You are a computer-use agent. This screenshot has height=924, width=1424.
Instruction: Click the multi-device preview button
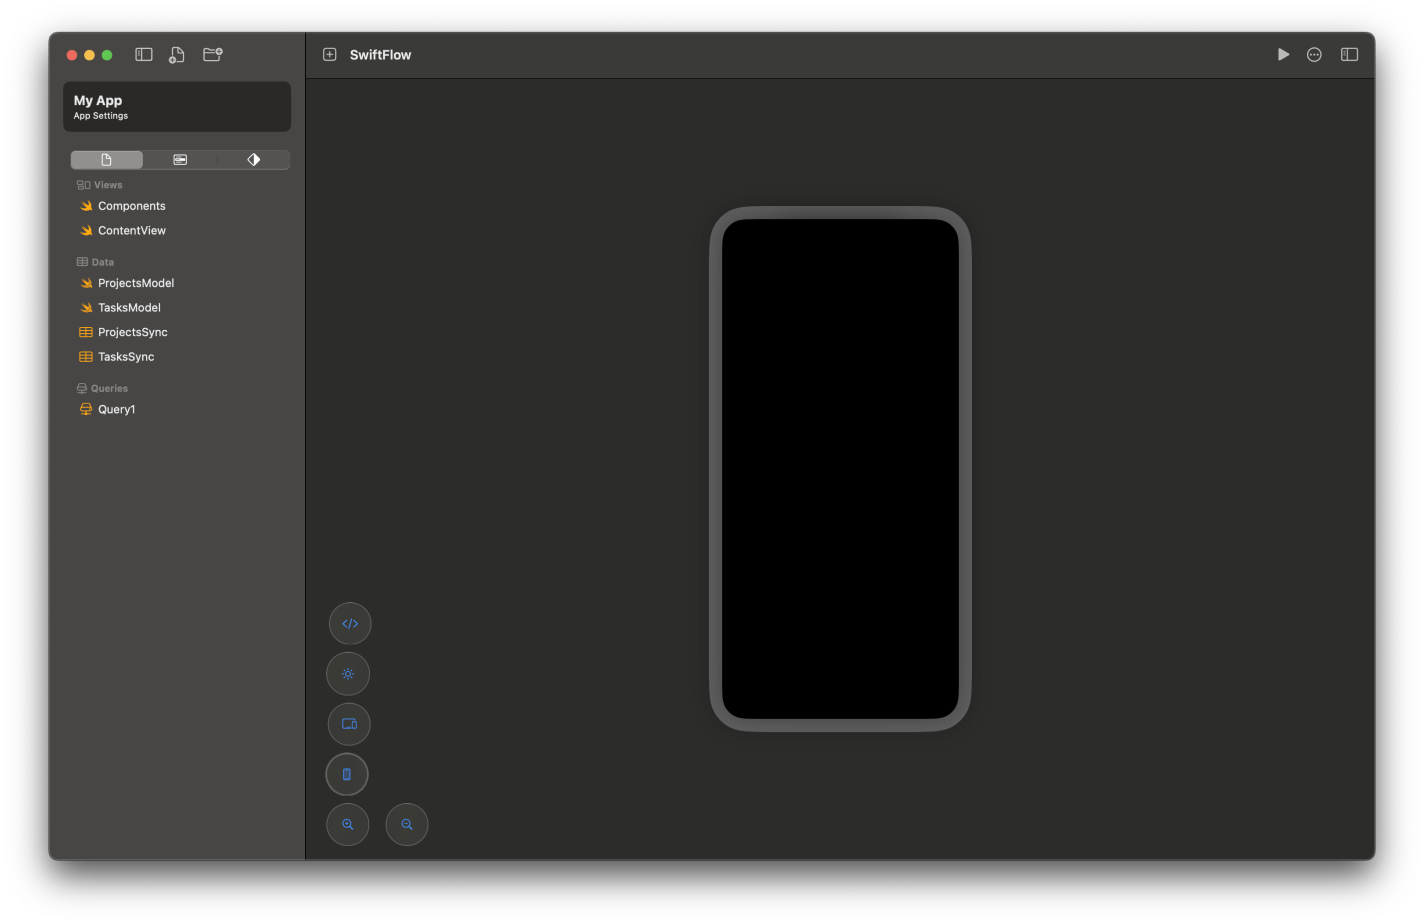349,724
